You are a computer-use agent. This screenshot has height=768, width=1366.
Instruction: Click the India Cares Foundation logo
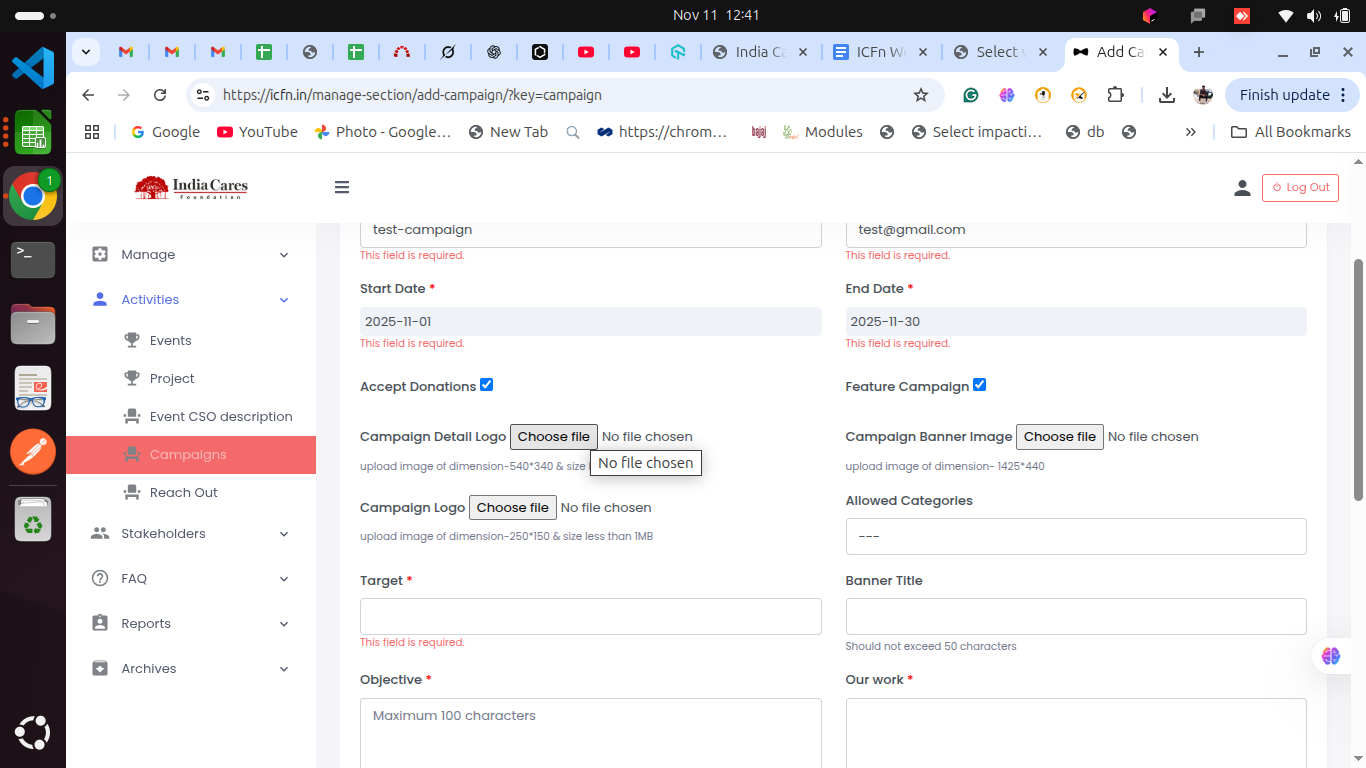[x=191, y=187]
